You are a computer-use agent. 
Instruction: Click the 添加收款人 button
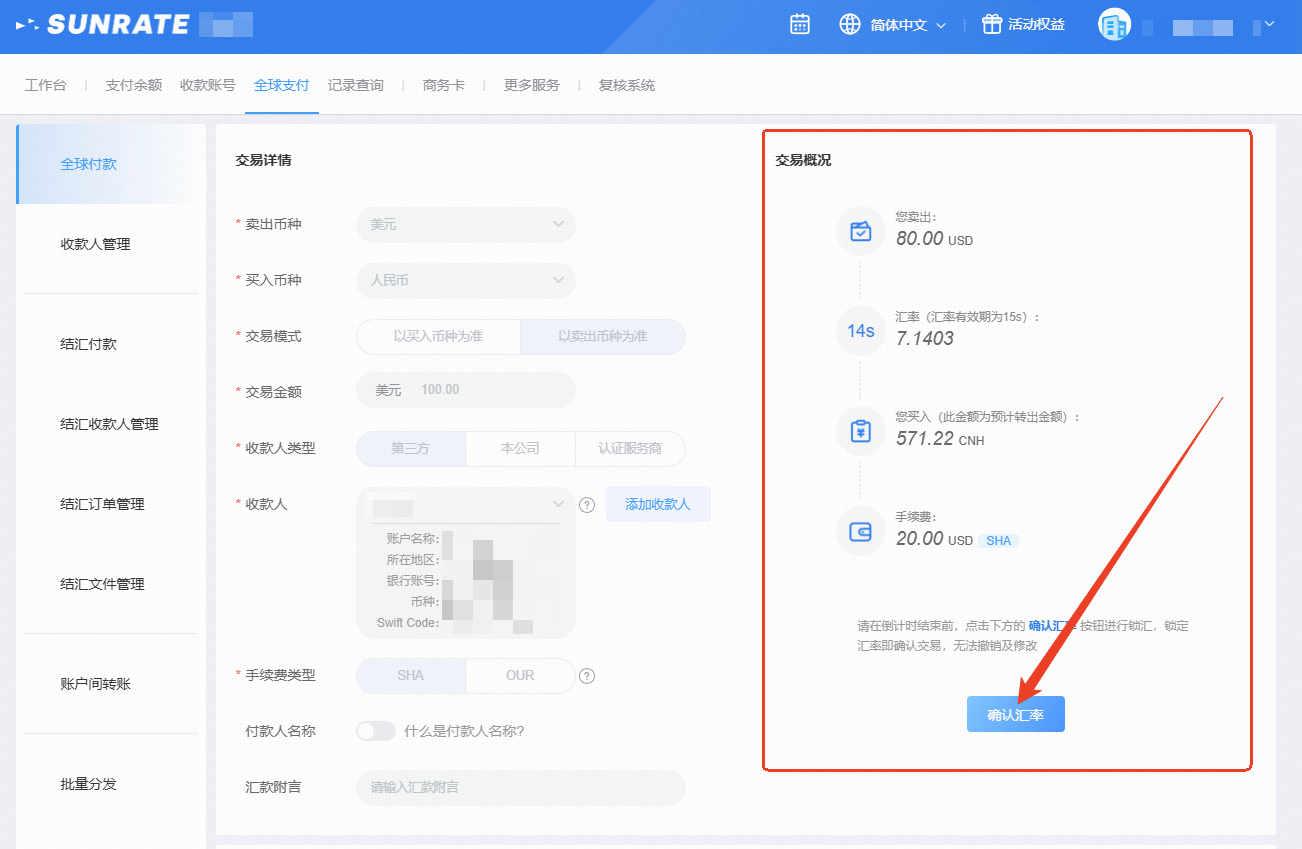click(x=657, y=505)
